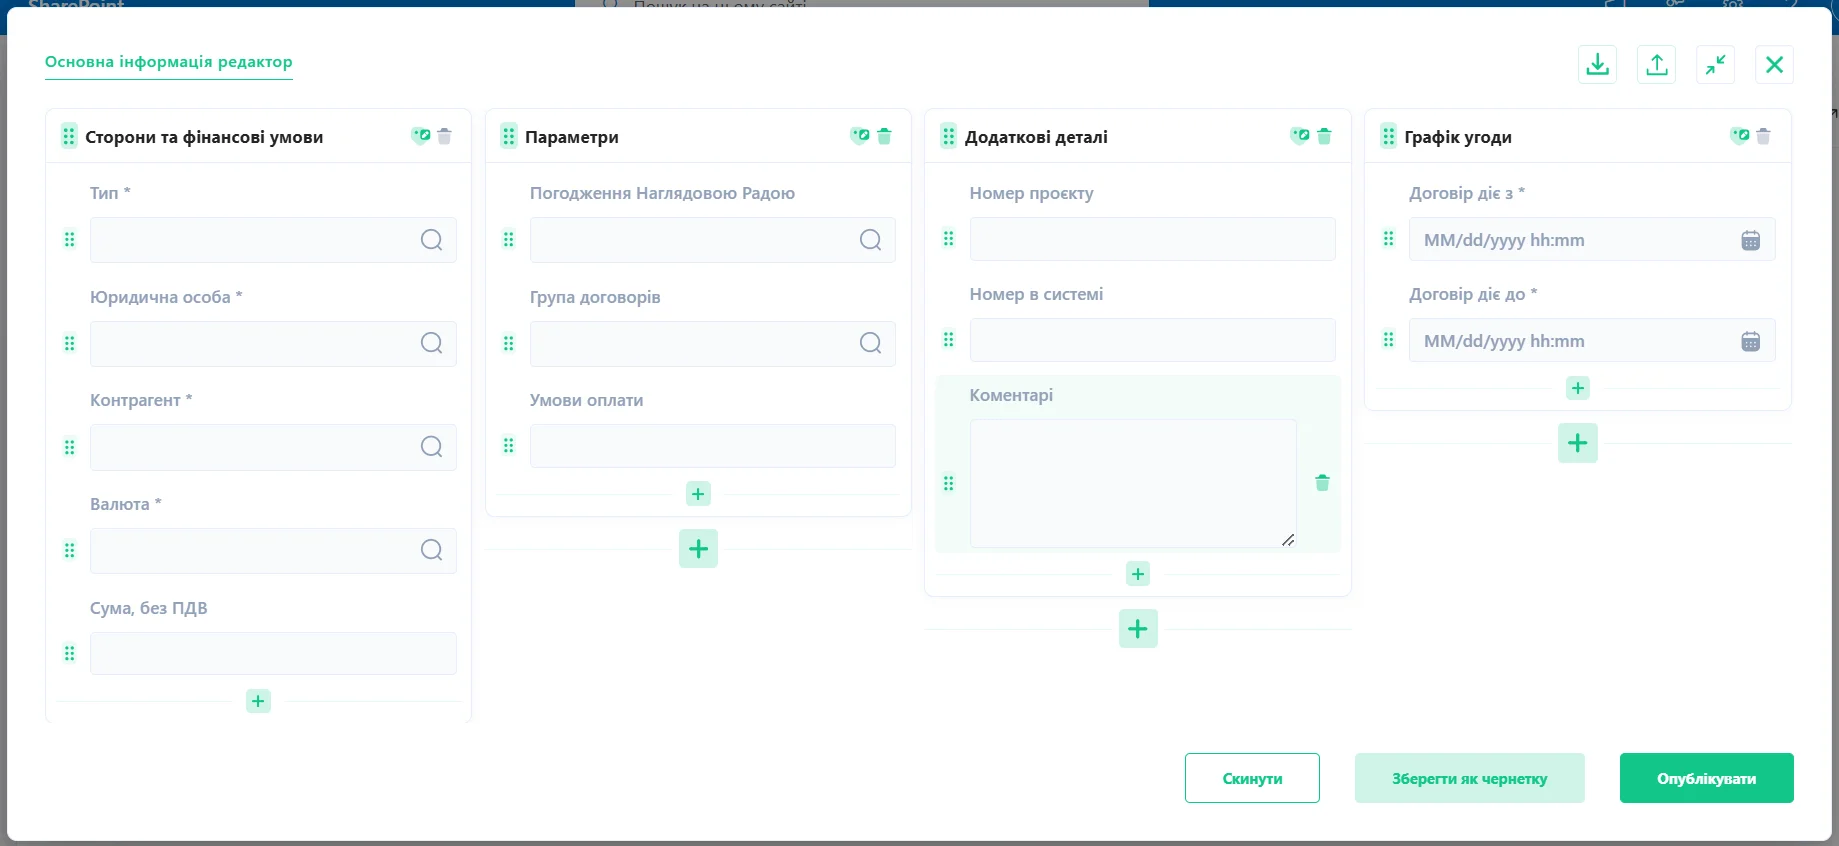Click into the 'Номер в системі' input
This screenshot has height=846, width=1839.
coord(1152,340)
